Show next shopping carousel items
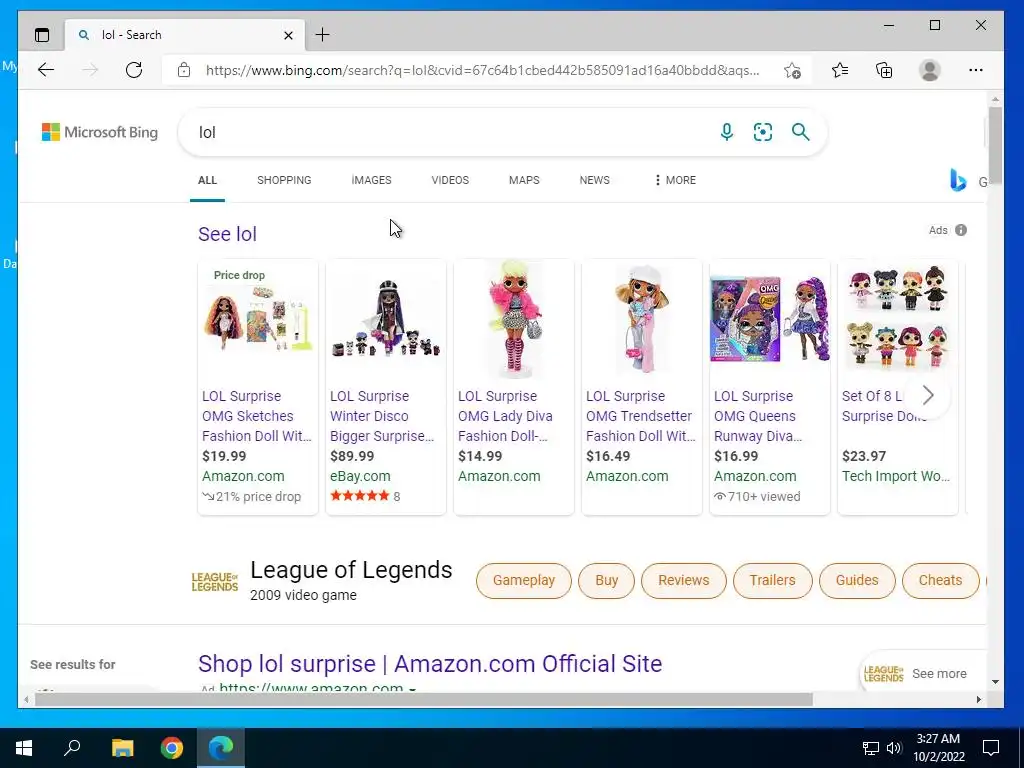Image resolution: width=1024 pixels, height=768 pixels. point(928,394)
